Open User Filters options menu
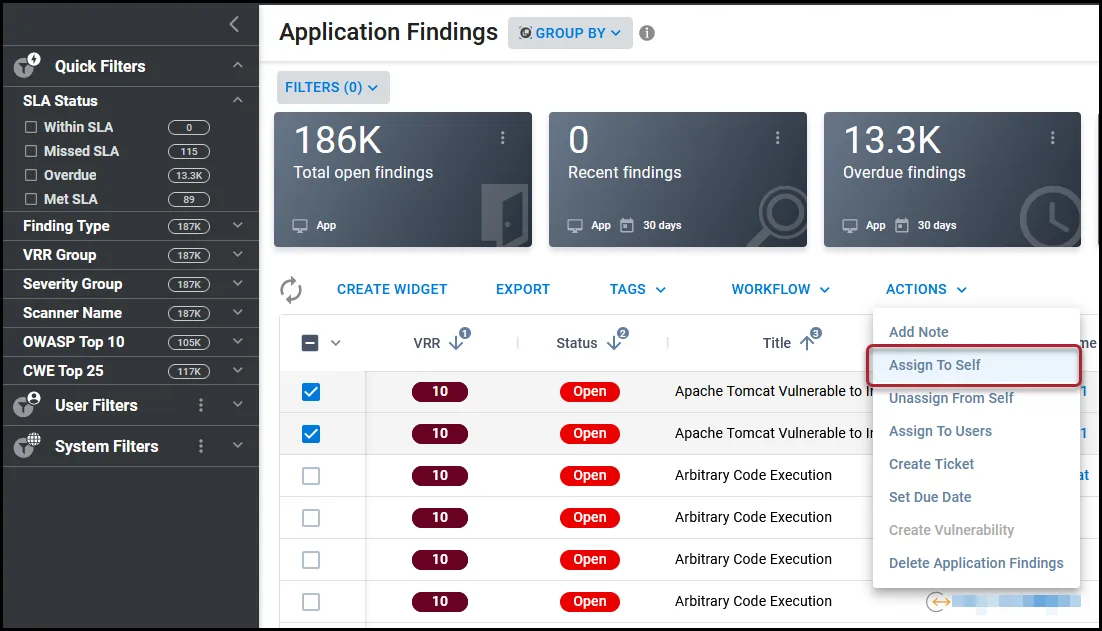The image size is (1102, 631). point(201,405)
